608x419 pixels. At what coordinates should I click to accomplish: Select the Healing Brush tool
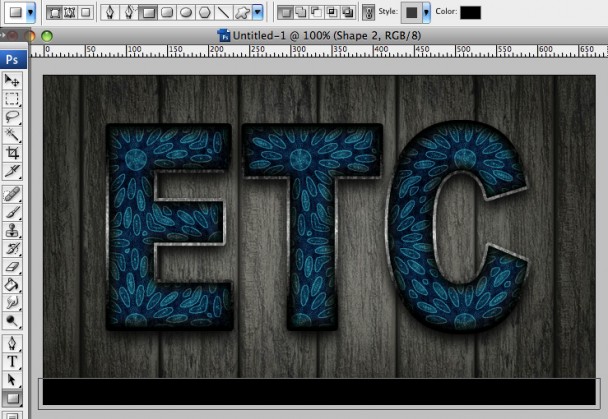coord(12,194)
